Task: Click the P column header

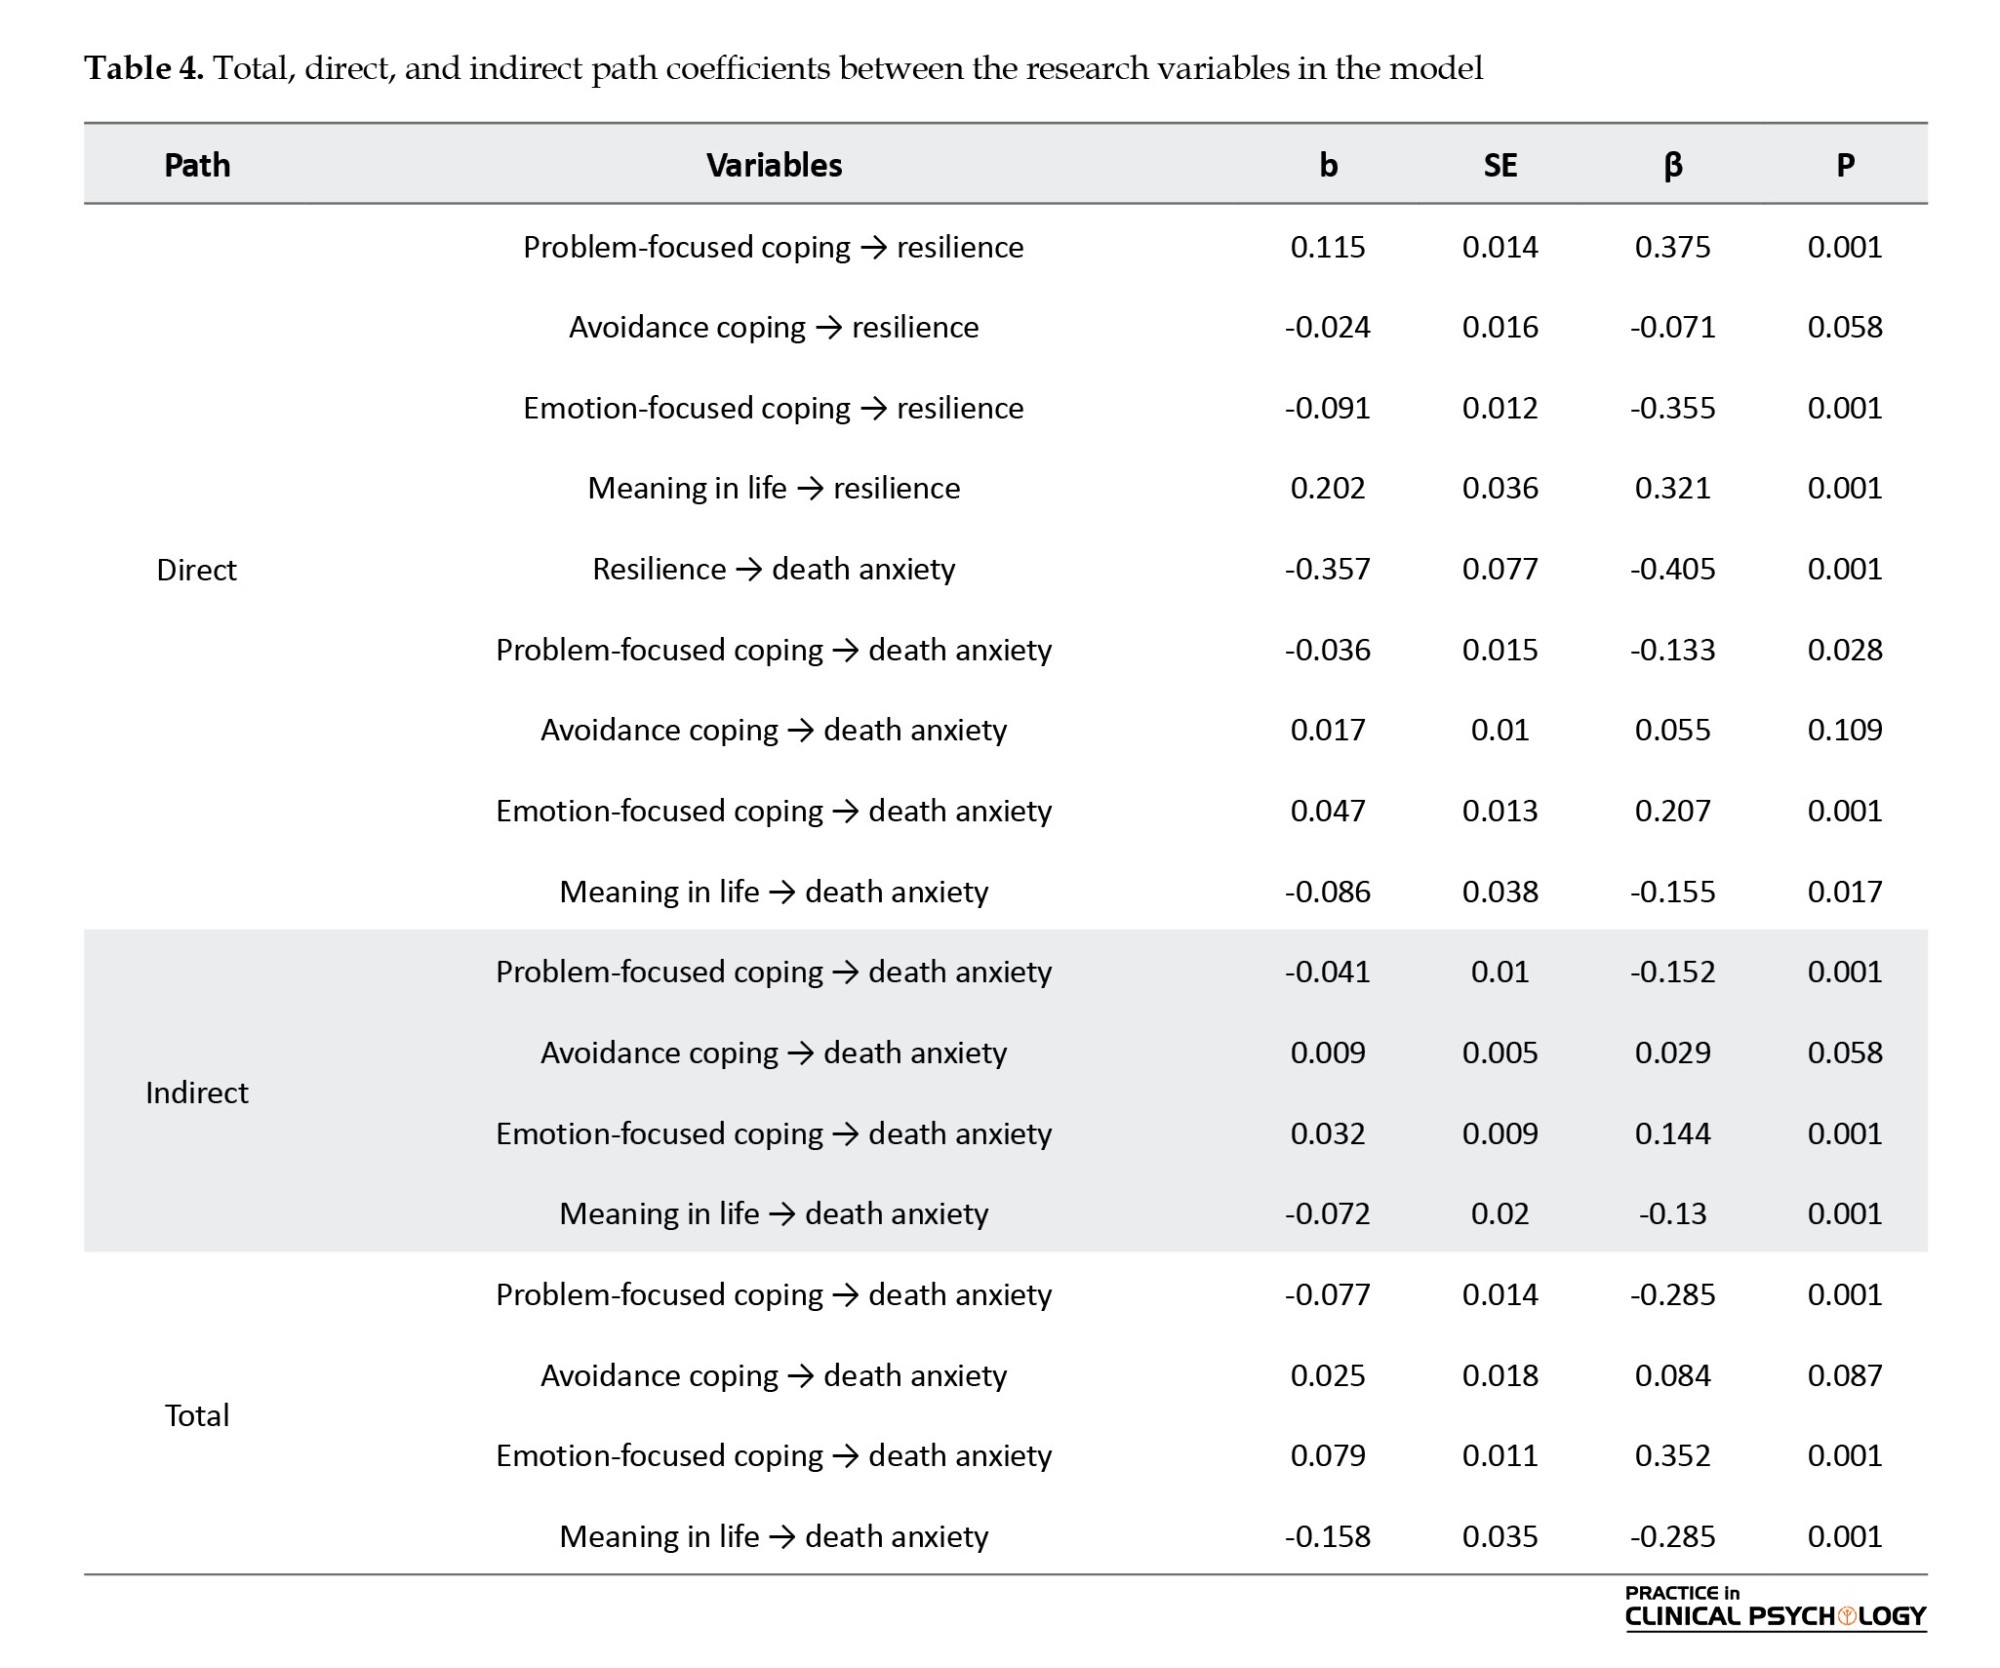Action: [x=1845, y=165]
